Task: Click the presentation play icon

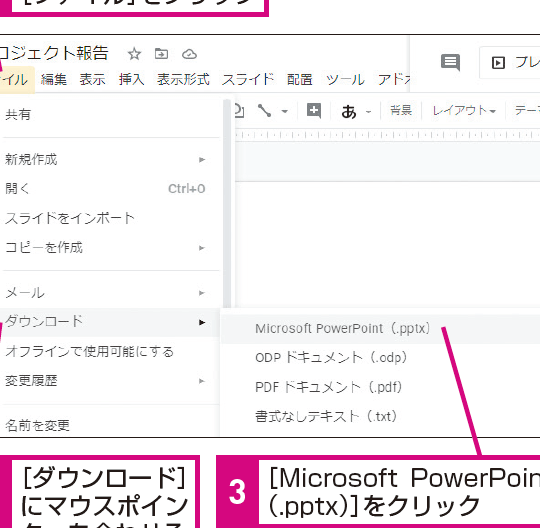Action: click(x=498, y=63)
